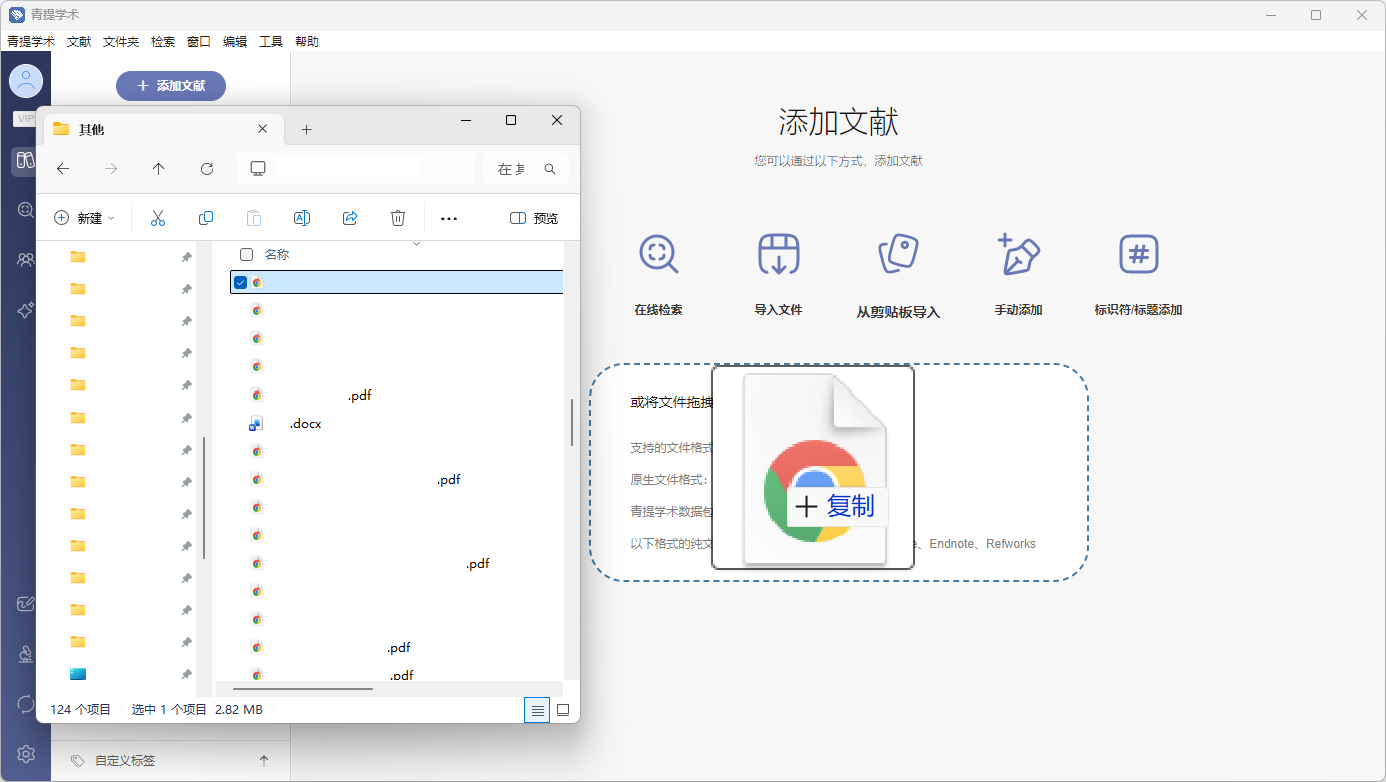This screenshot has height=782, width=1386.
Task: Open the three-dot See more menu in Explorer
Action: 449,218
